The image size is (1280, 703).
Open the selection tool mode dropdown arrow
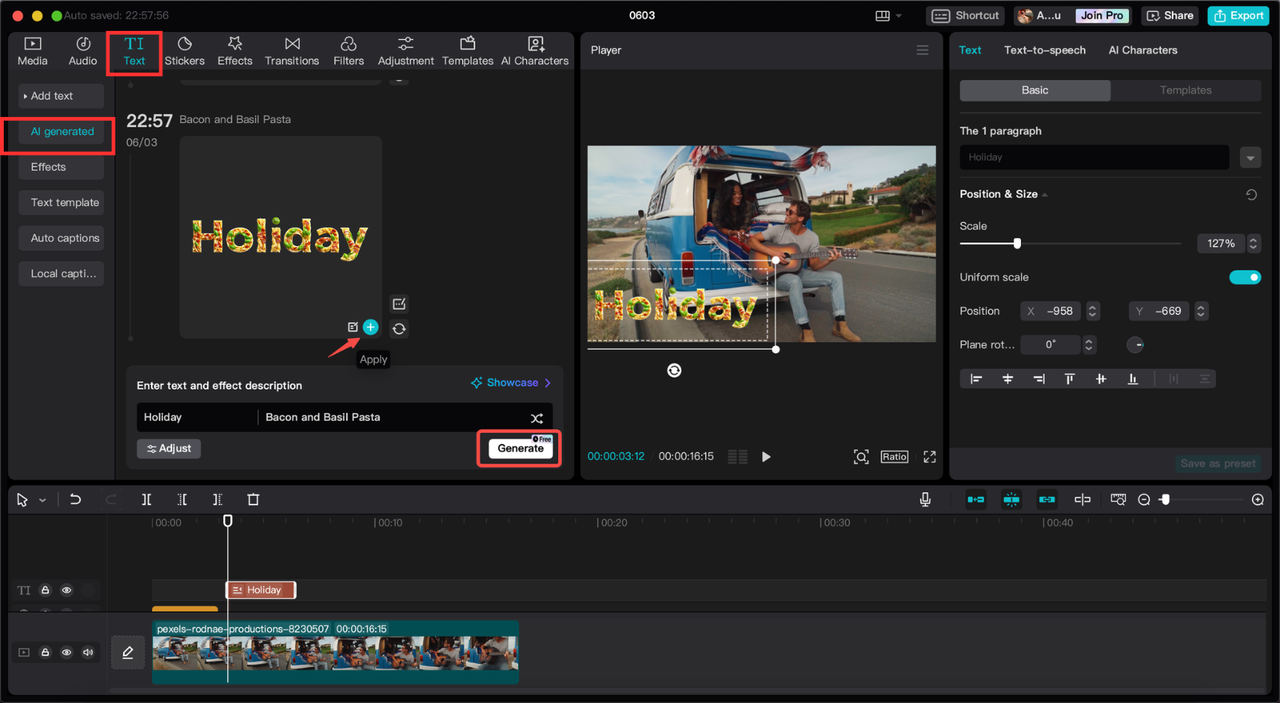[x=42, y=500]
